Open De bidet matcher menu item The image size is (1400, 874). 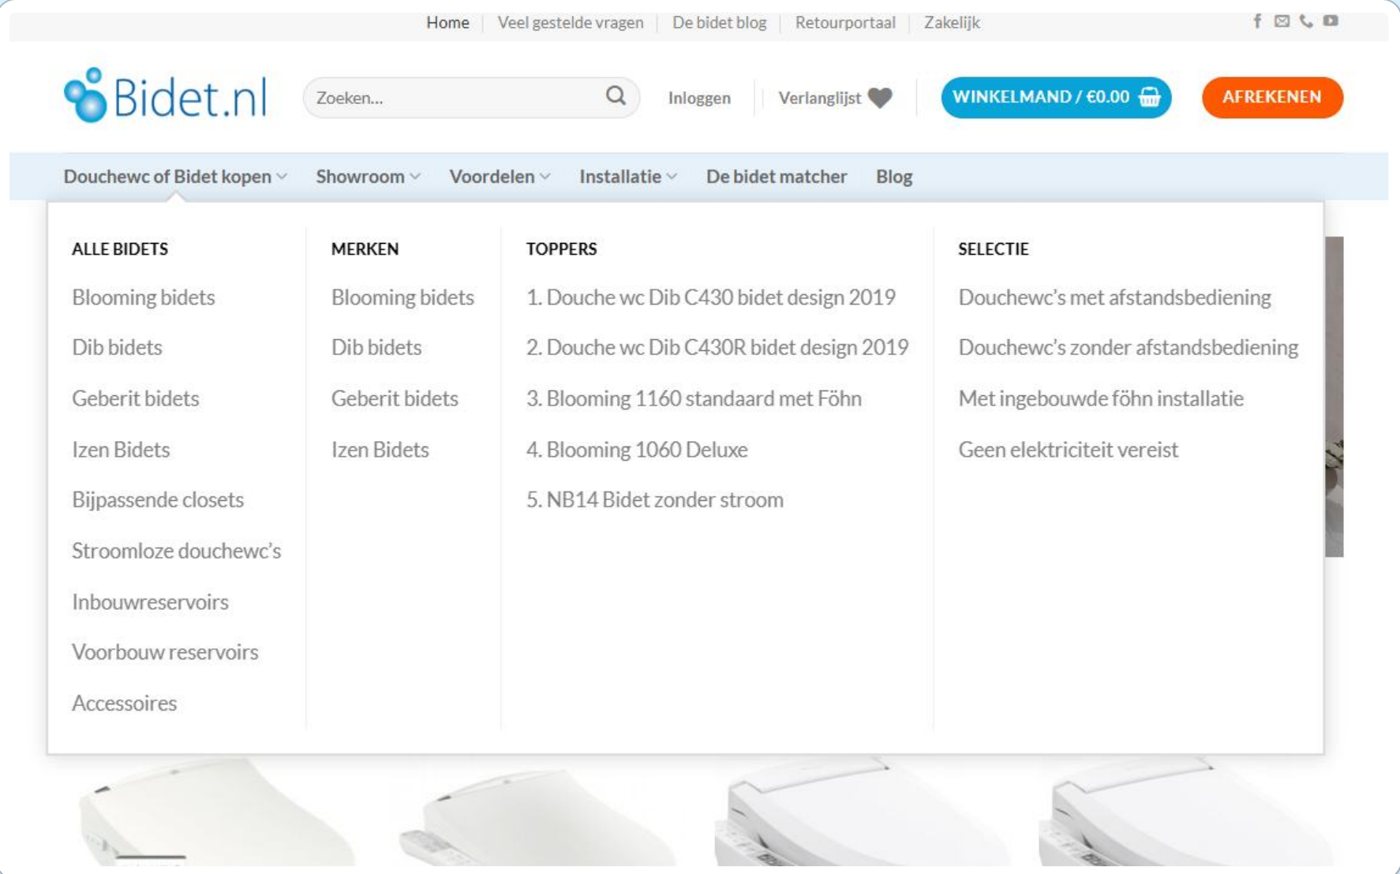click(x=777, y=177)
